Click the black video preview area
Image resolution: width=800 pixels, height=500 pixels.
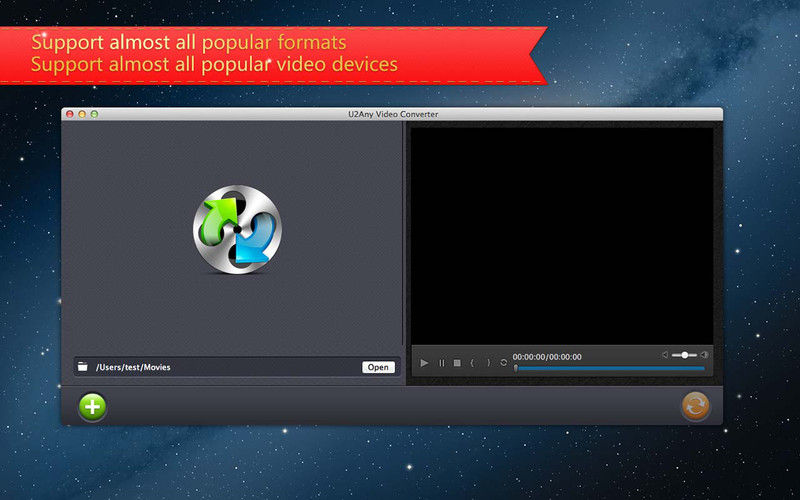click(x=562, y=236)
